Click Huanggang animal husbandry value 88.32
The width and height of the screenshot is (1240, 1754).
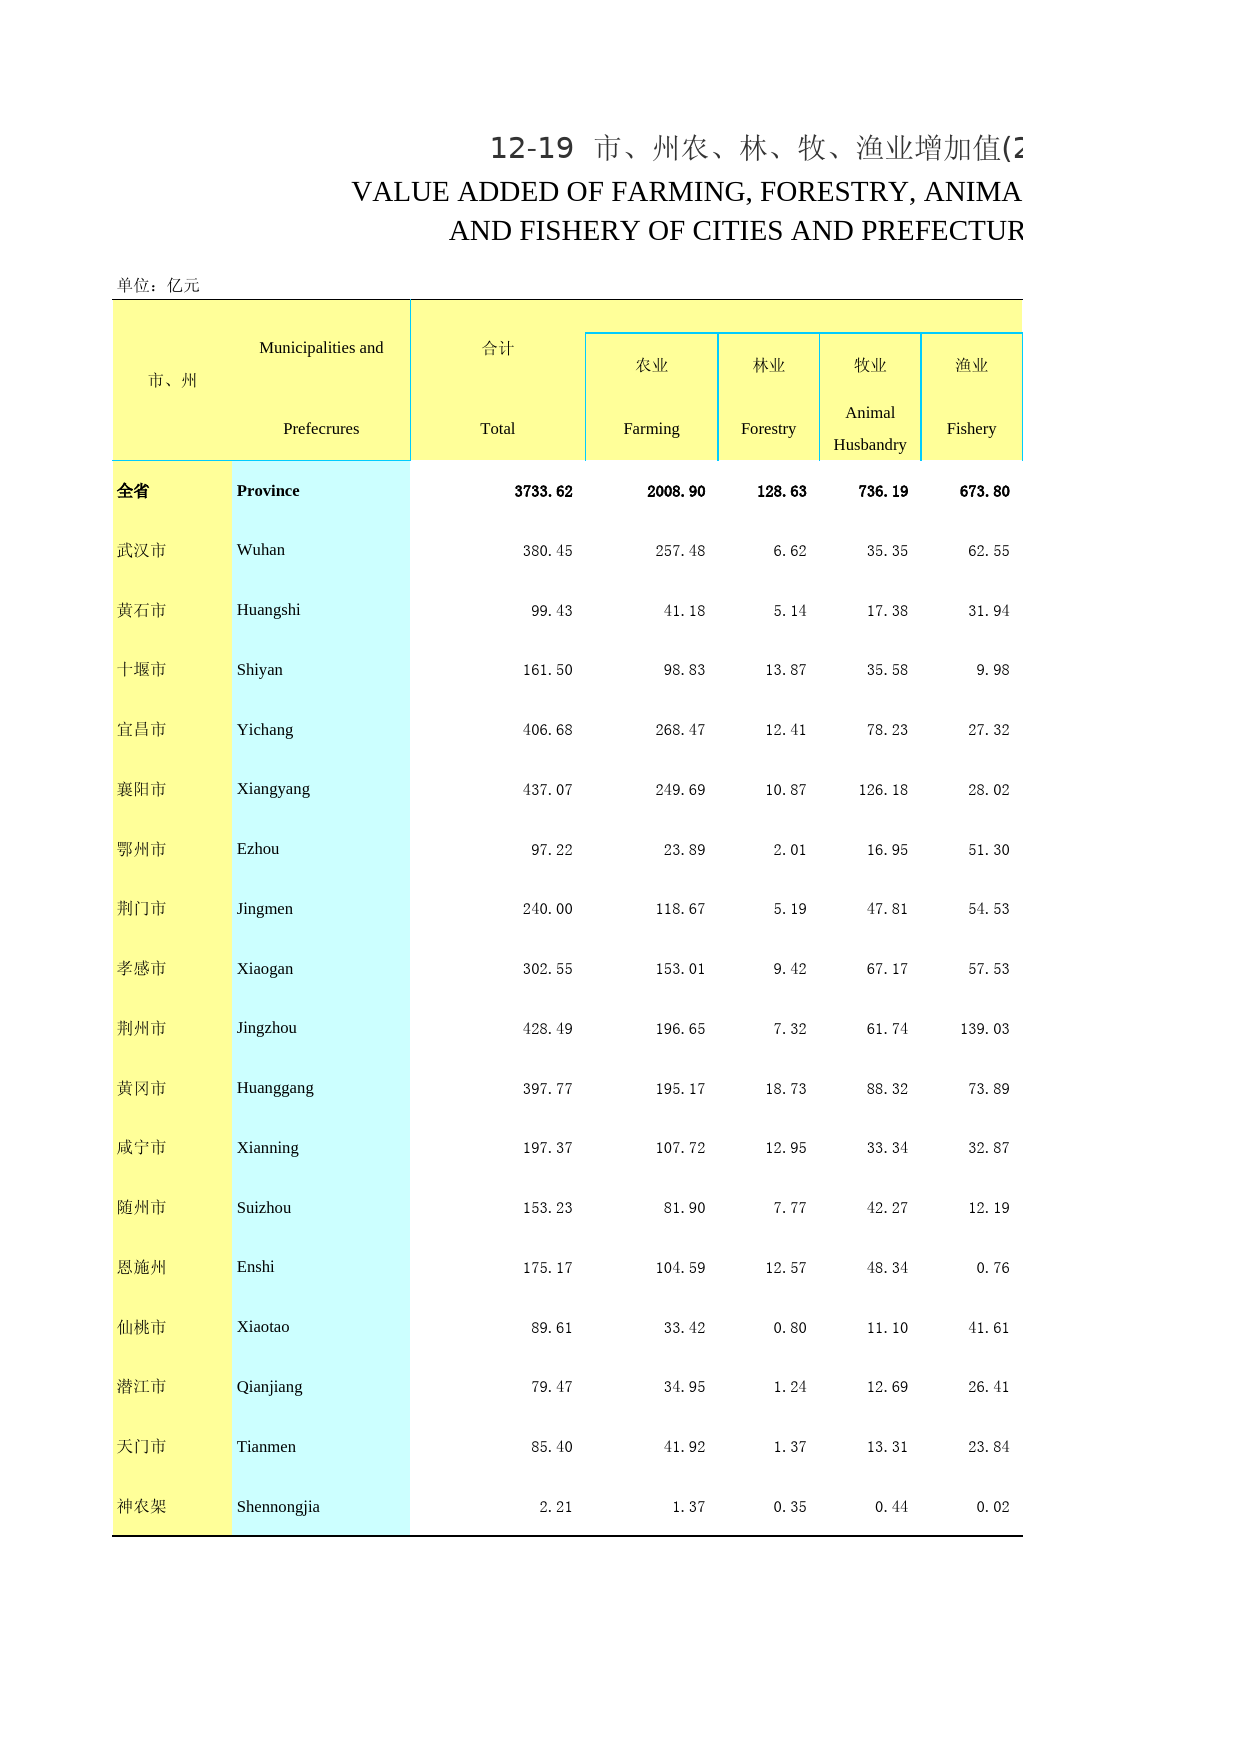pos(887,1089)
